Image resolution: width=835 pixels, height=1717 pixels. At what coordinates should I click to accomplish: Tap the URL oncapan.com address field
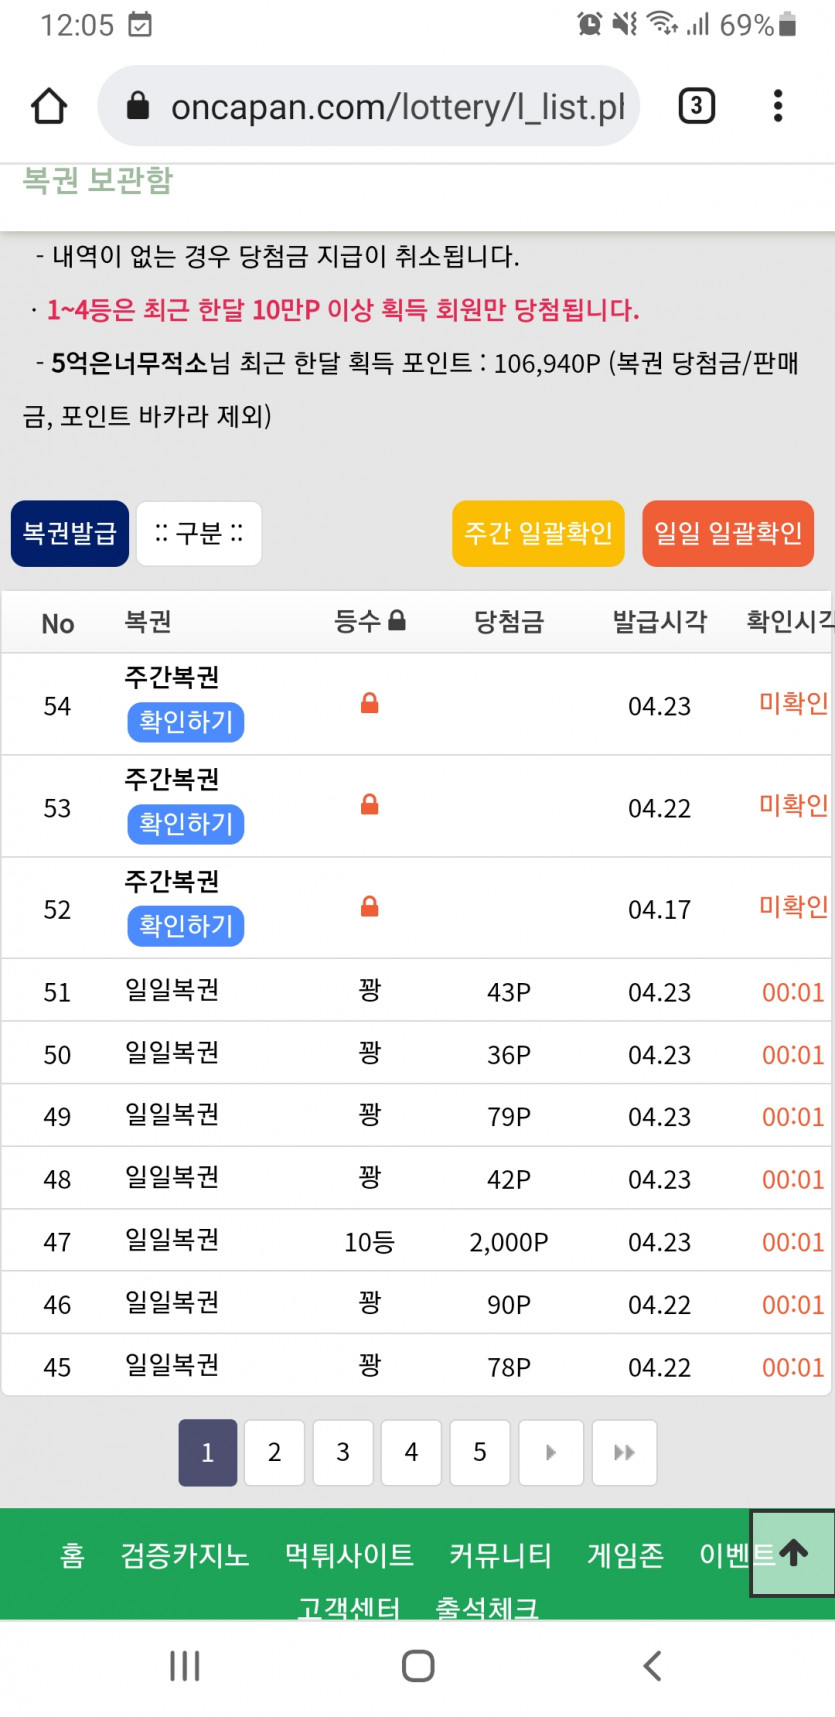point(368,106)
